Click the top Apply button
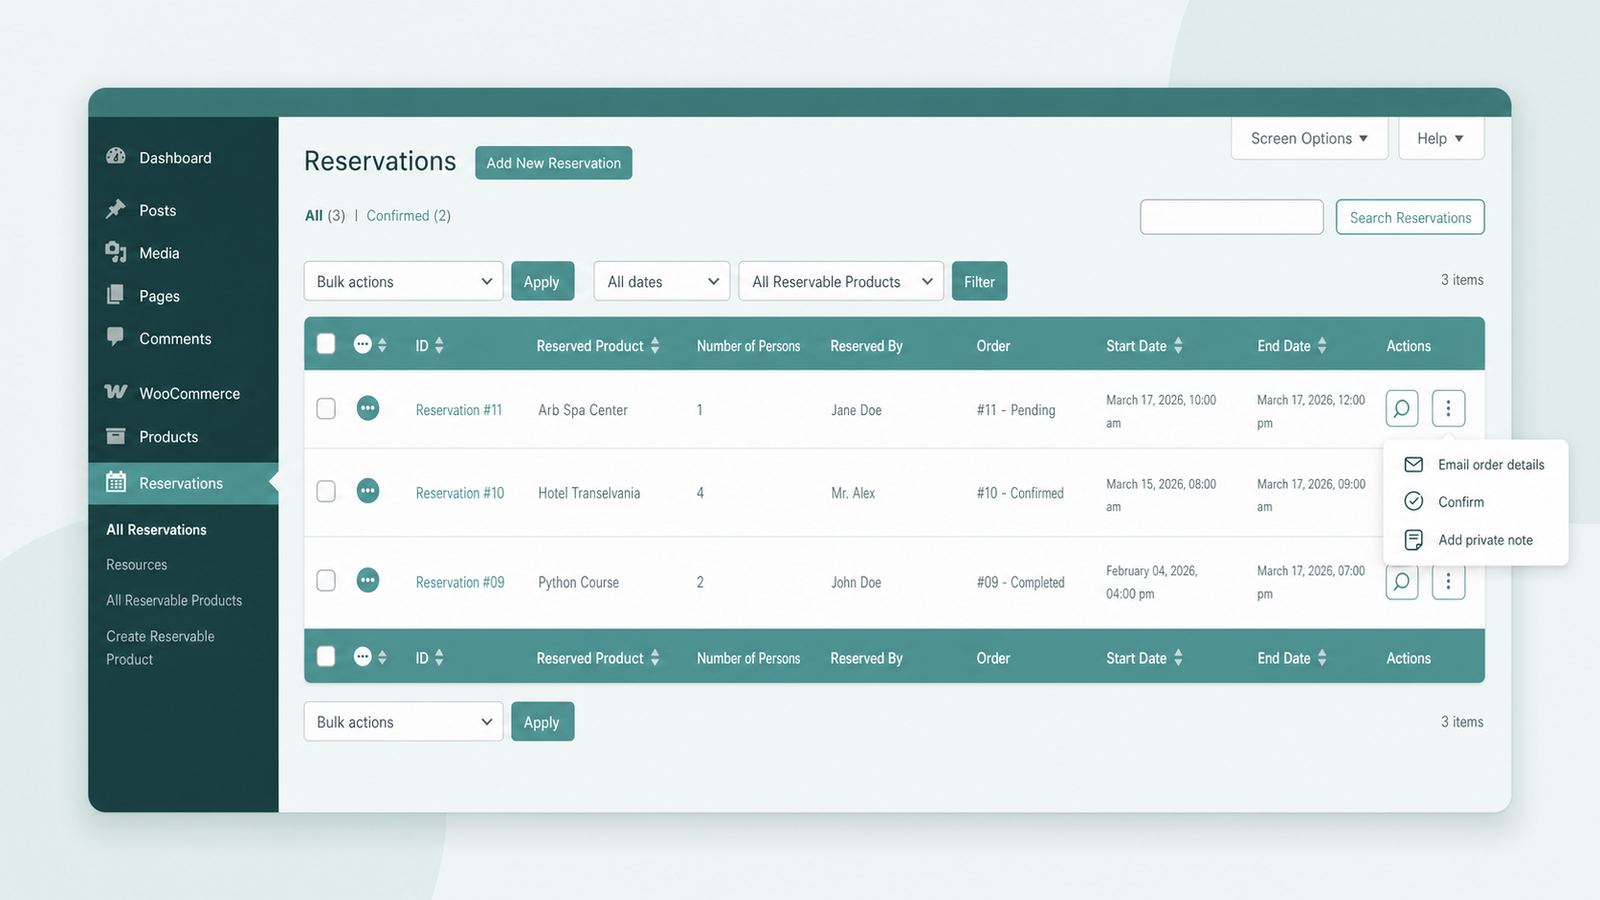The height and width of the screenshot is (900, 1600). 542,281
